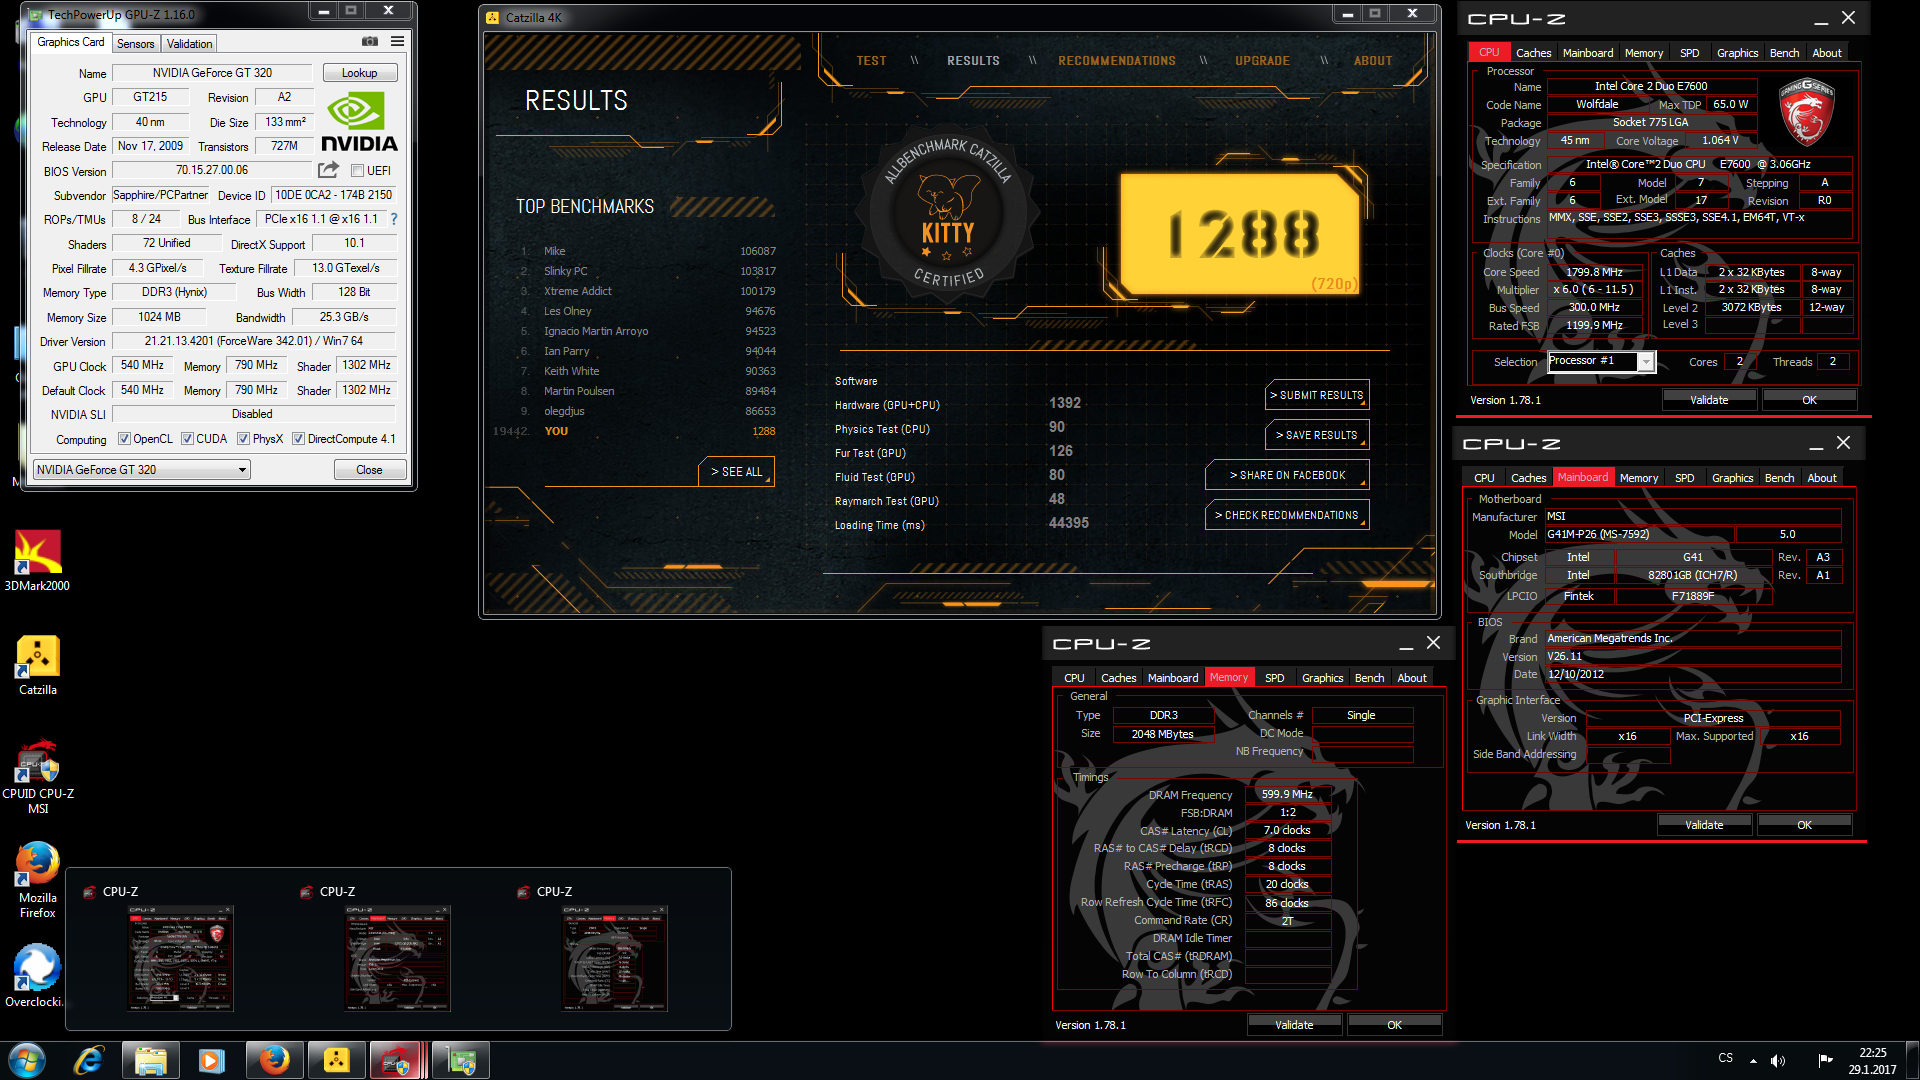
Task: Switch to Firefox in taskbar
Action: pyautogui.click(x=273, y=1060)
